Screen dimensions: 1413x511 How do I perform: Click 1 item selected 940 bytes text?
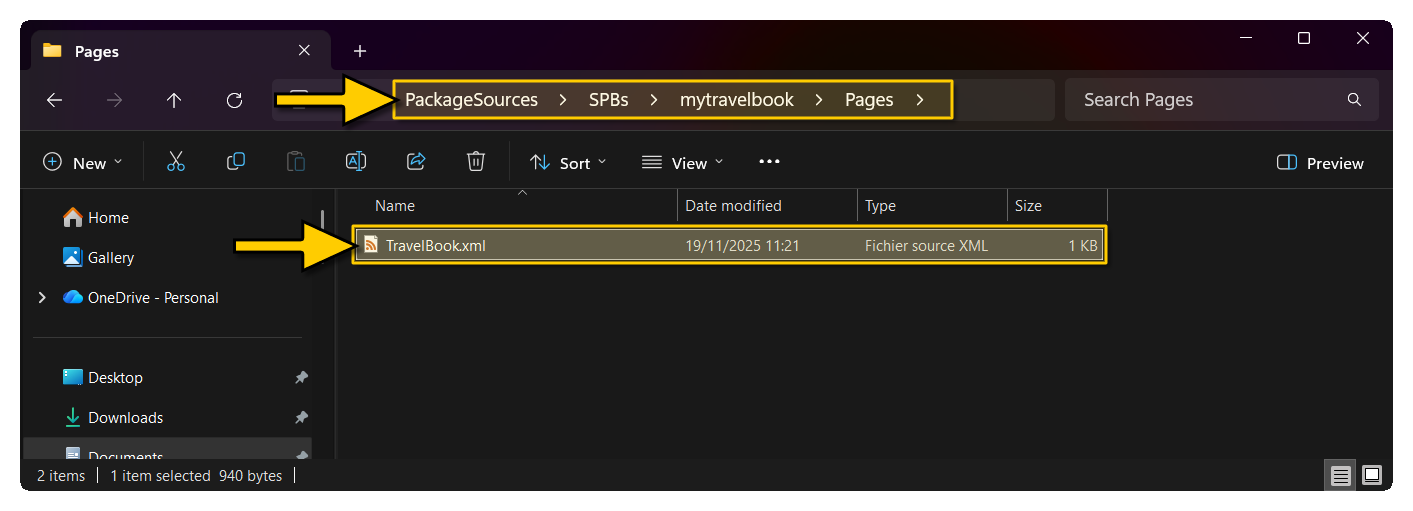pos(196,476)
